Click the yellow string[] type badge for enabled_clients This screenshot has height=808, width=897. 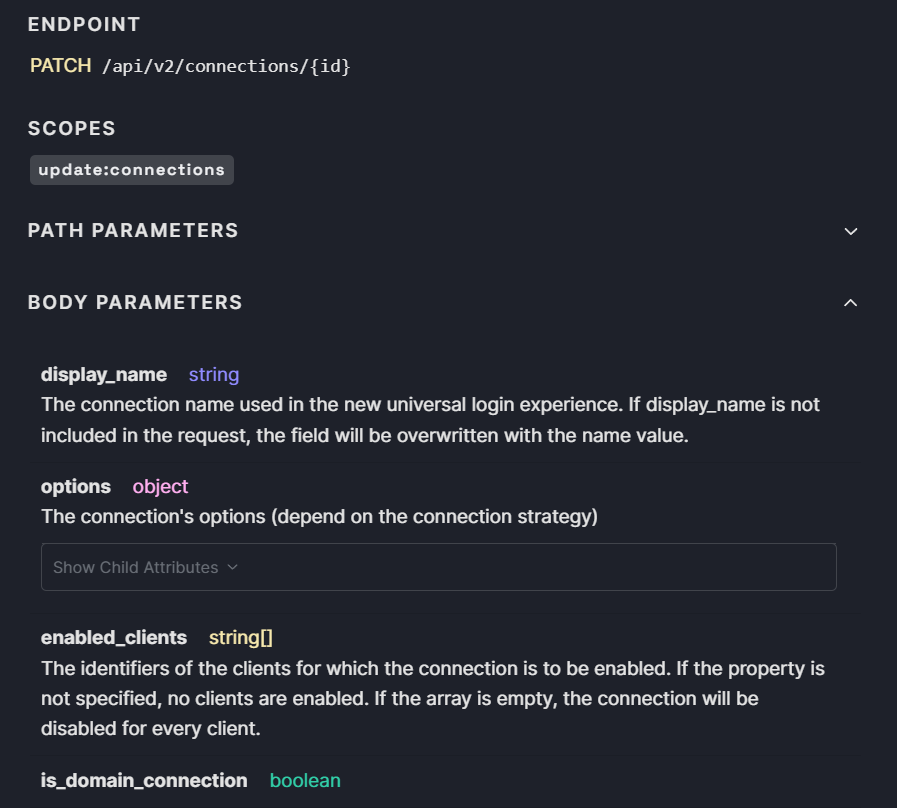[x=240, y=637]
